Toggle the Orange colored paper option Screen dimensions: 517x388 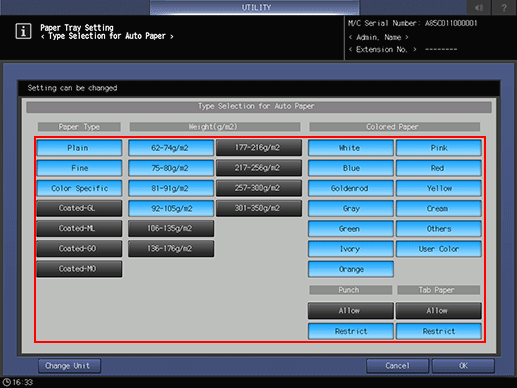click(351, 269)
